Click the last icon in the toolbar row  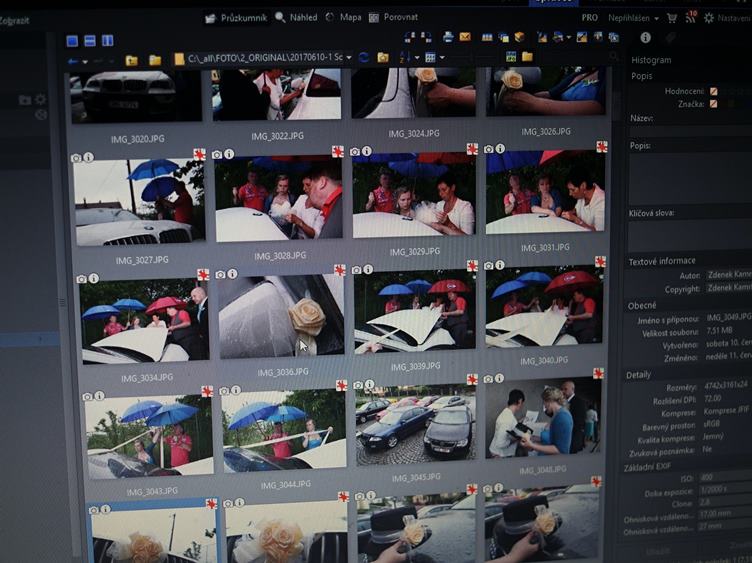[x=613, y=37]
